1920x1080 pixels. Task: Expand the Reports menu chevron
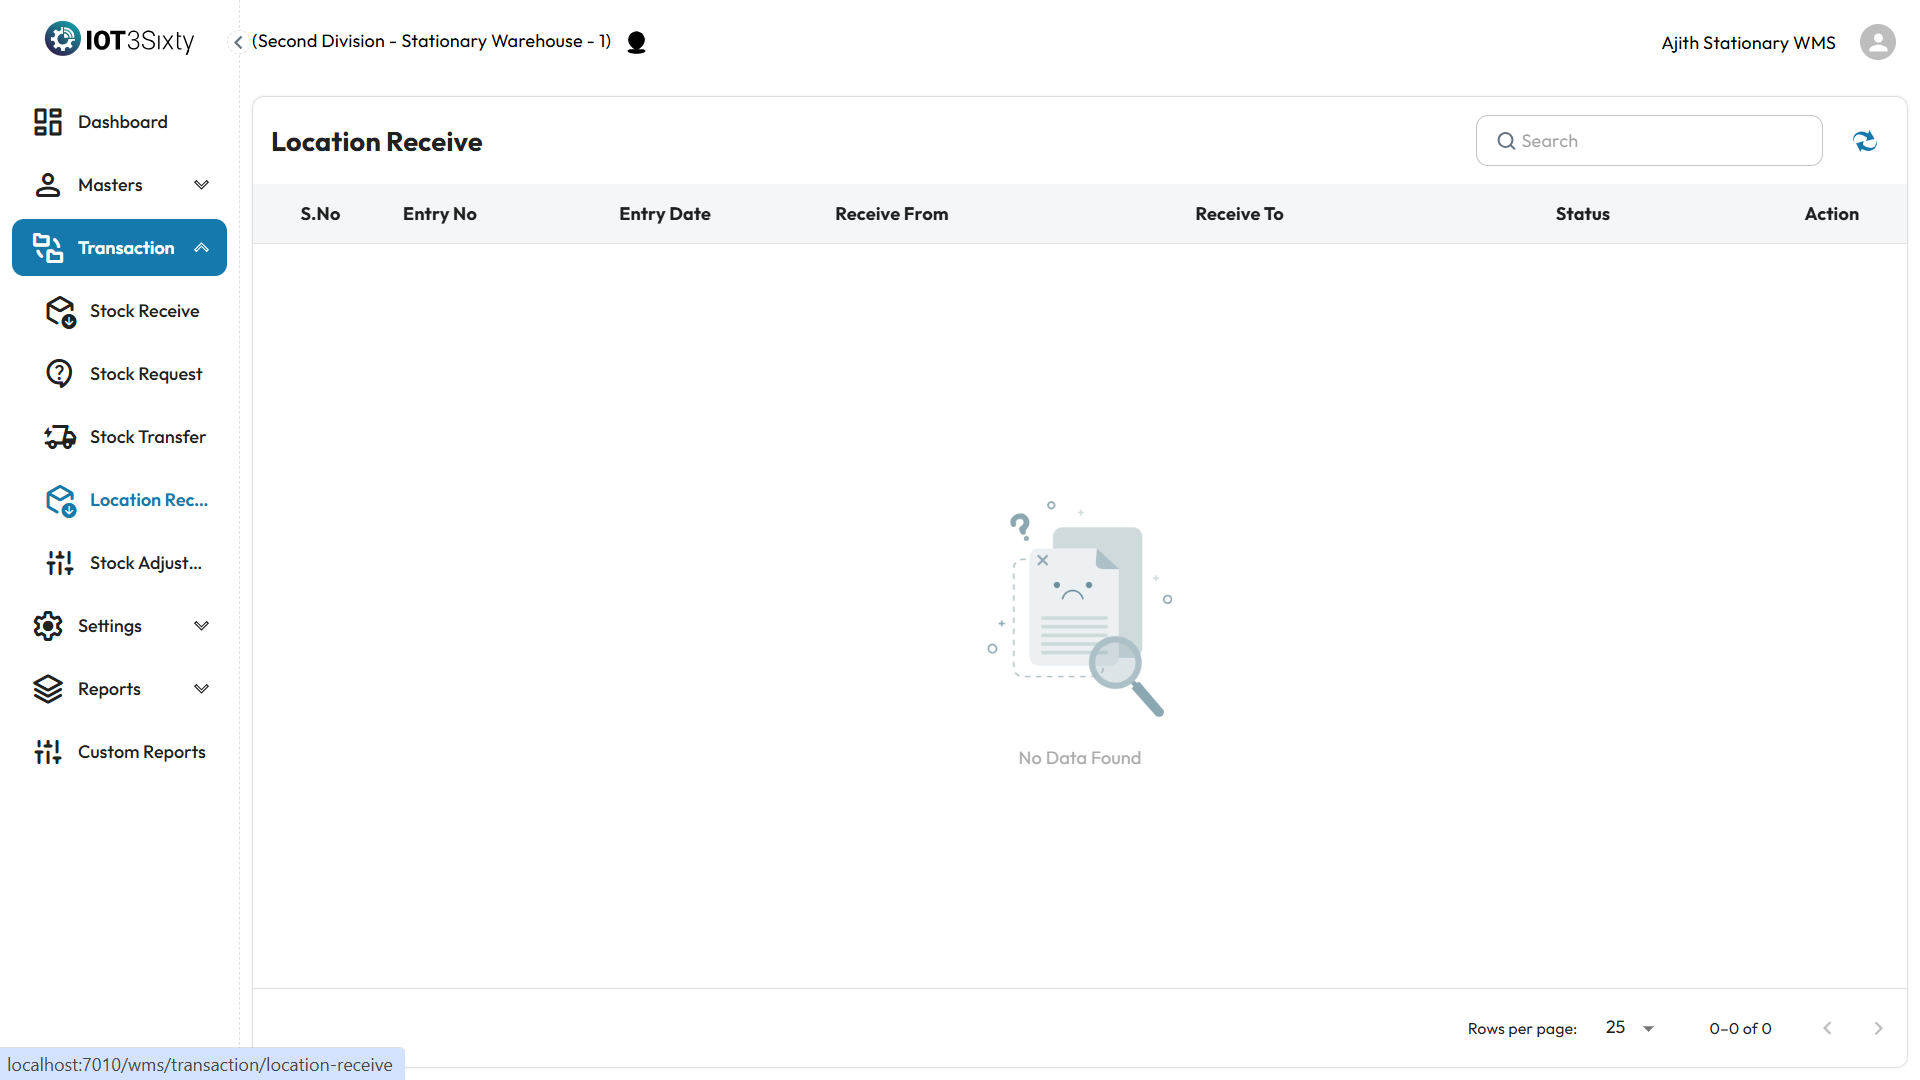coord(201,689)
